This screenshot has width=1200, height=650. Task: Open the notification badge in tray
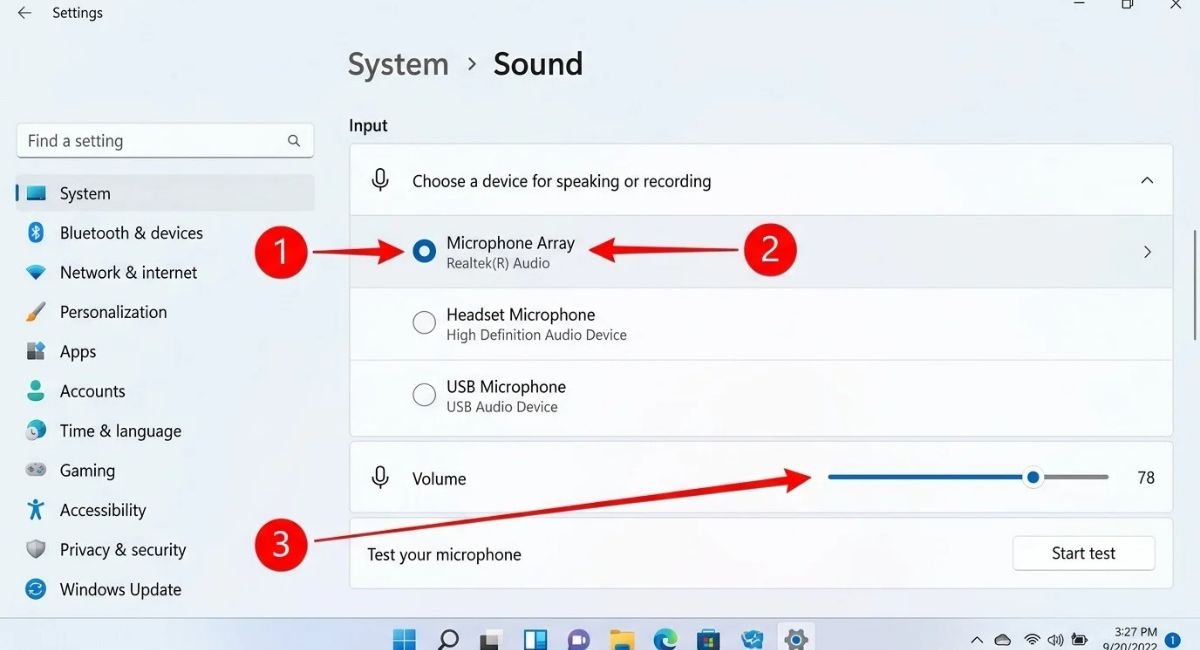tap(1173, 639)
